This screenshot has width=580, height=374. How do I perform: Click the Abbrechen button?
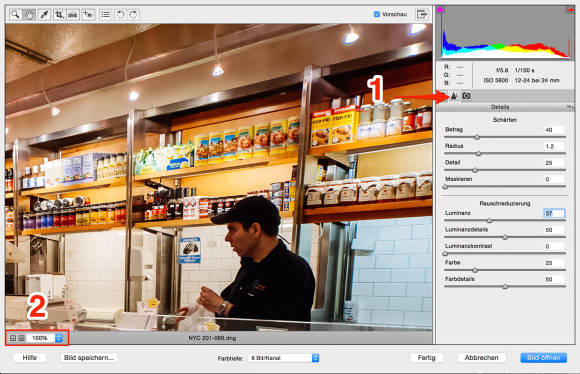(x=481, y=357)
